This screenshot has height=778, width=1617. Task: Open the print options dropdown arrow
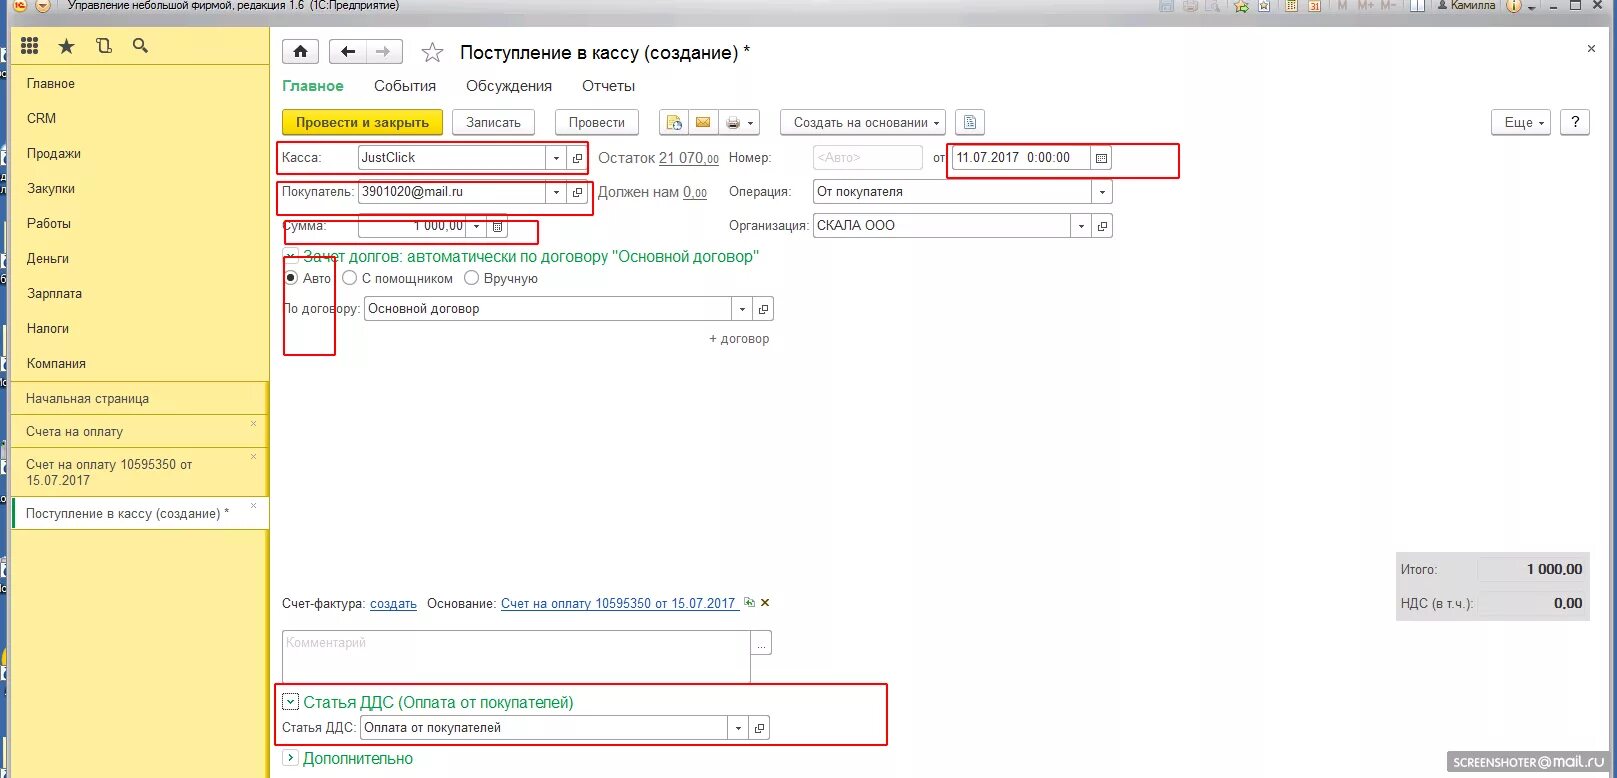tap(752, 122)
